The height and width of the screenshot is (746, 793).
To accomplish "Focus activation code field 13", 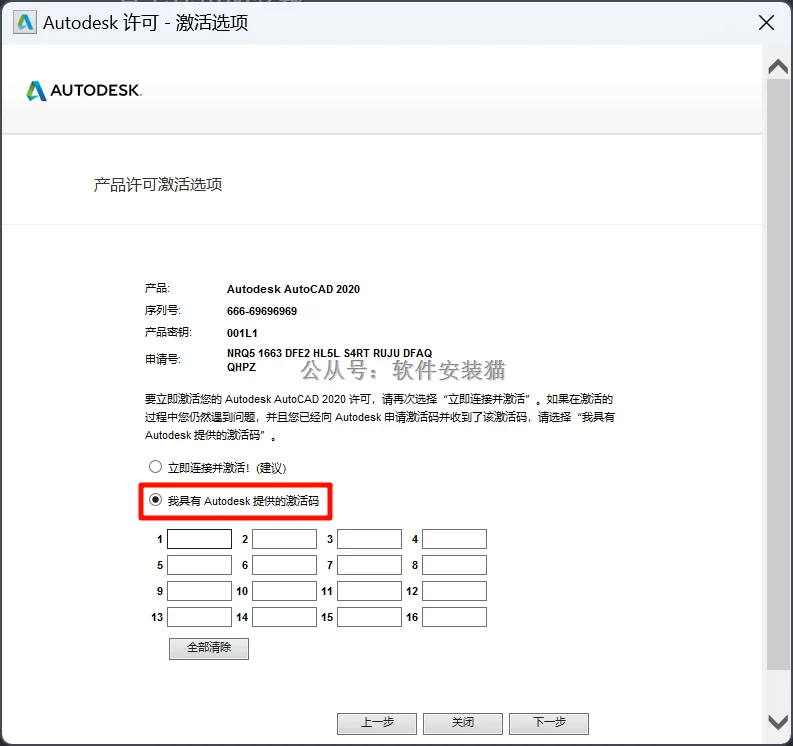I will tap(199, 617).
